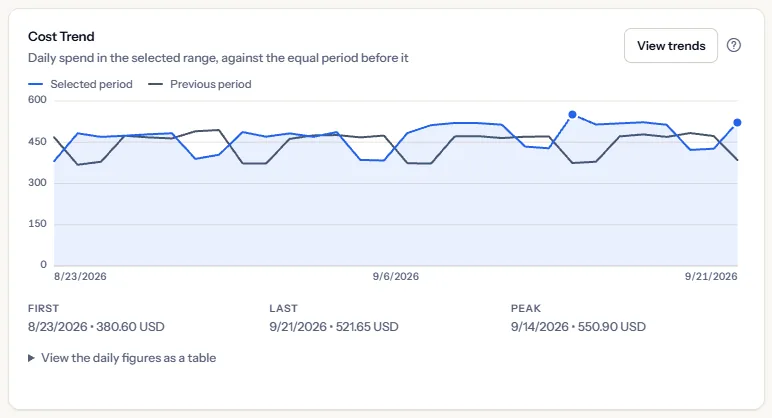Click the PEAK stat label

coord(526,308)
